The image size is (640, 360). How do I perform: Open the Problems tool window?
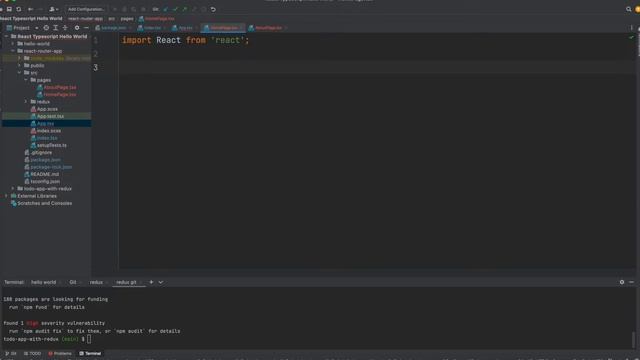point(60,353)
